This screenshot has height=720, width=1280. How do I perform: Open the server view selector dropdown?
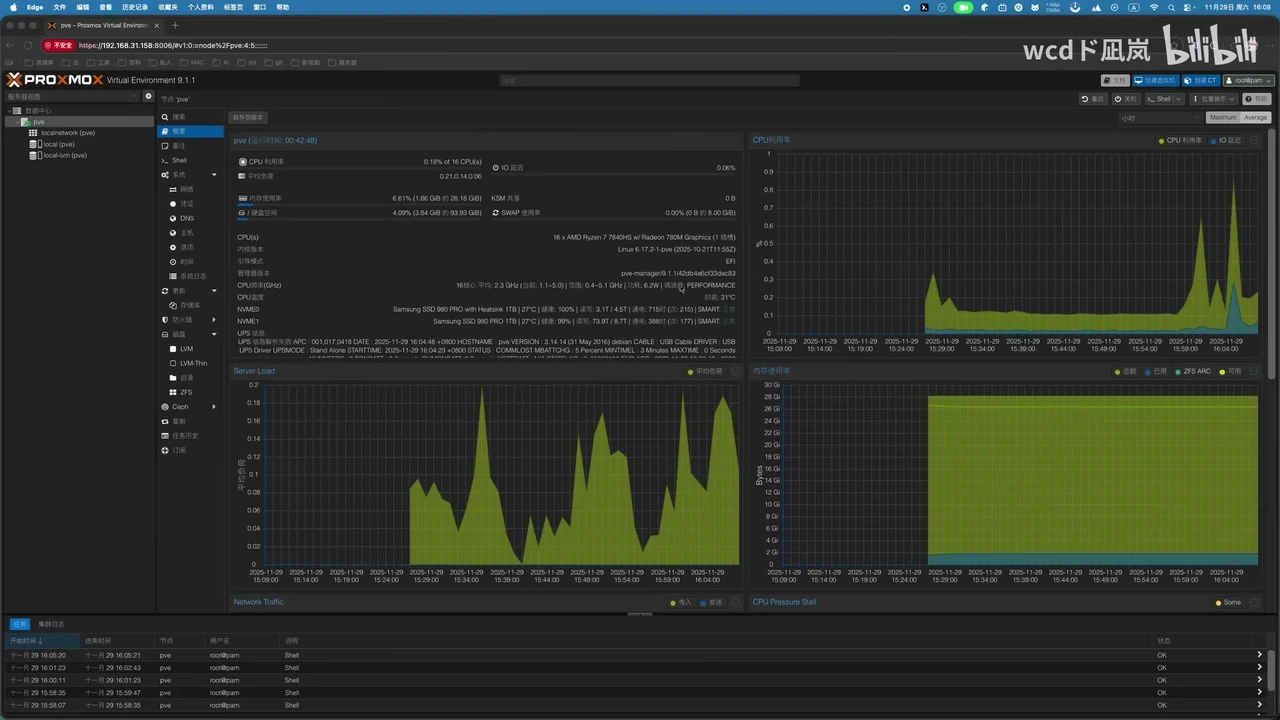pyautogui.click(x=73, y=97)
